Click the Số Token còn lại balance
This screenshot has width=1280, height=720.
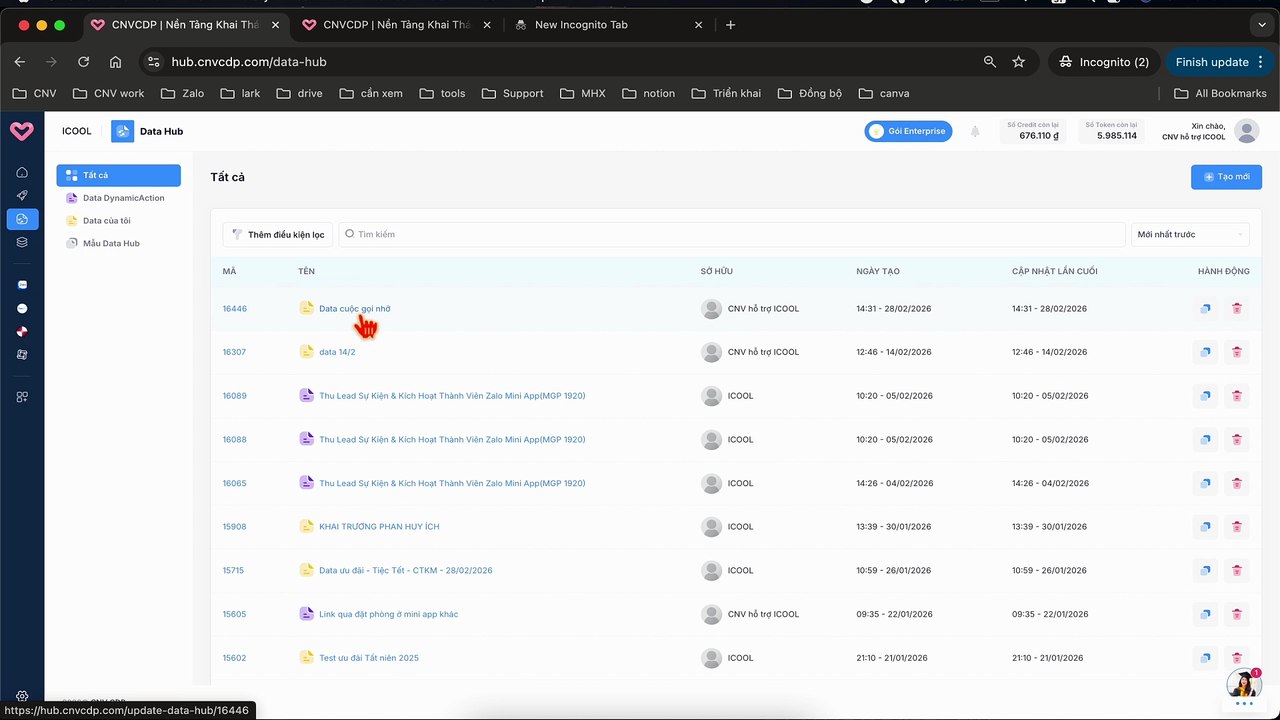point(1111,131)
